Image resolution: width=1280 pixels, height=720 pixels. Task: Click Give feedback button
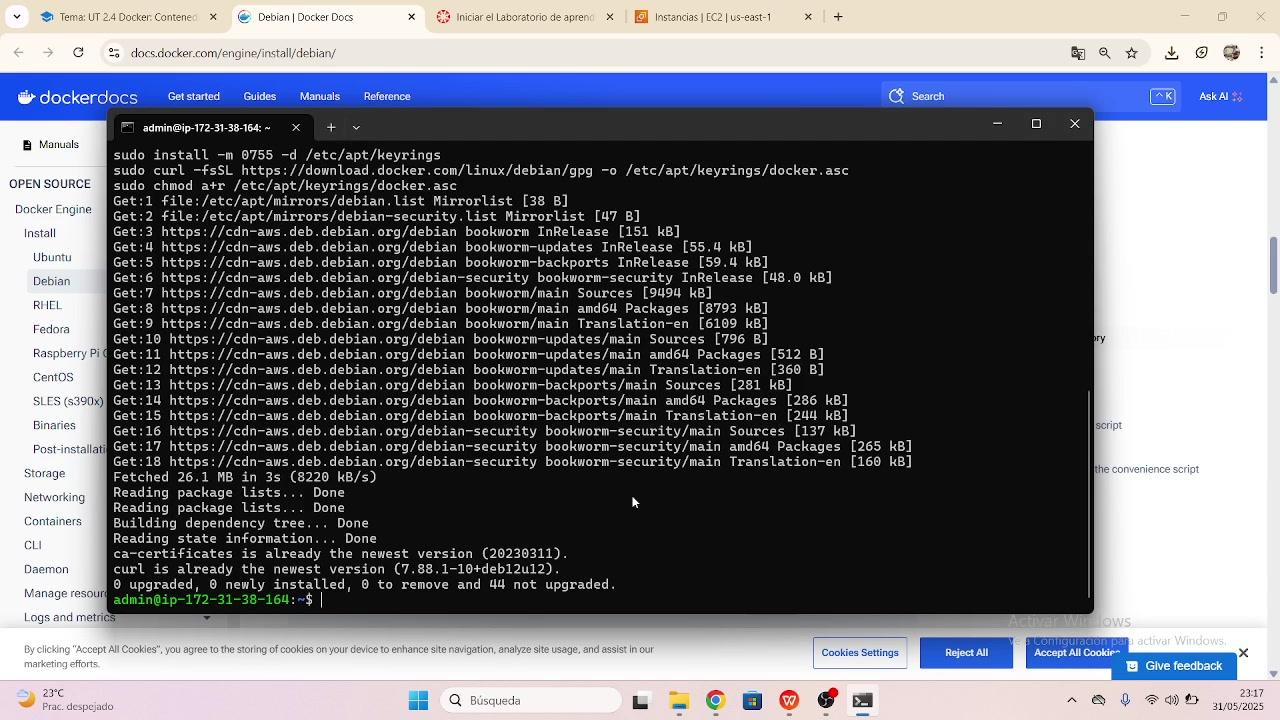click(1174, 666)
